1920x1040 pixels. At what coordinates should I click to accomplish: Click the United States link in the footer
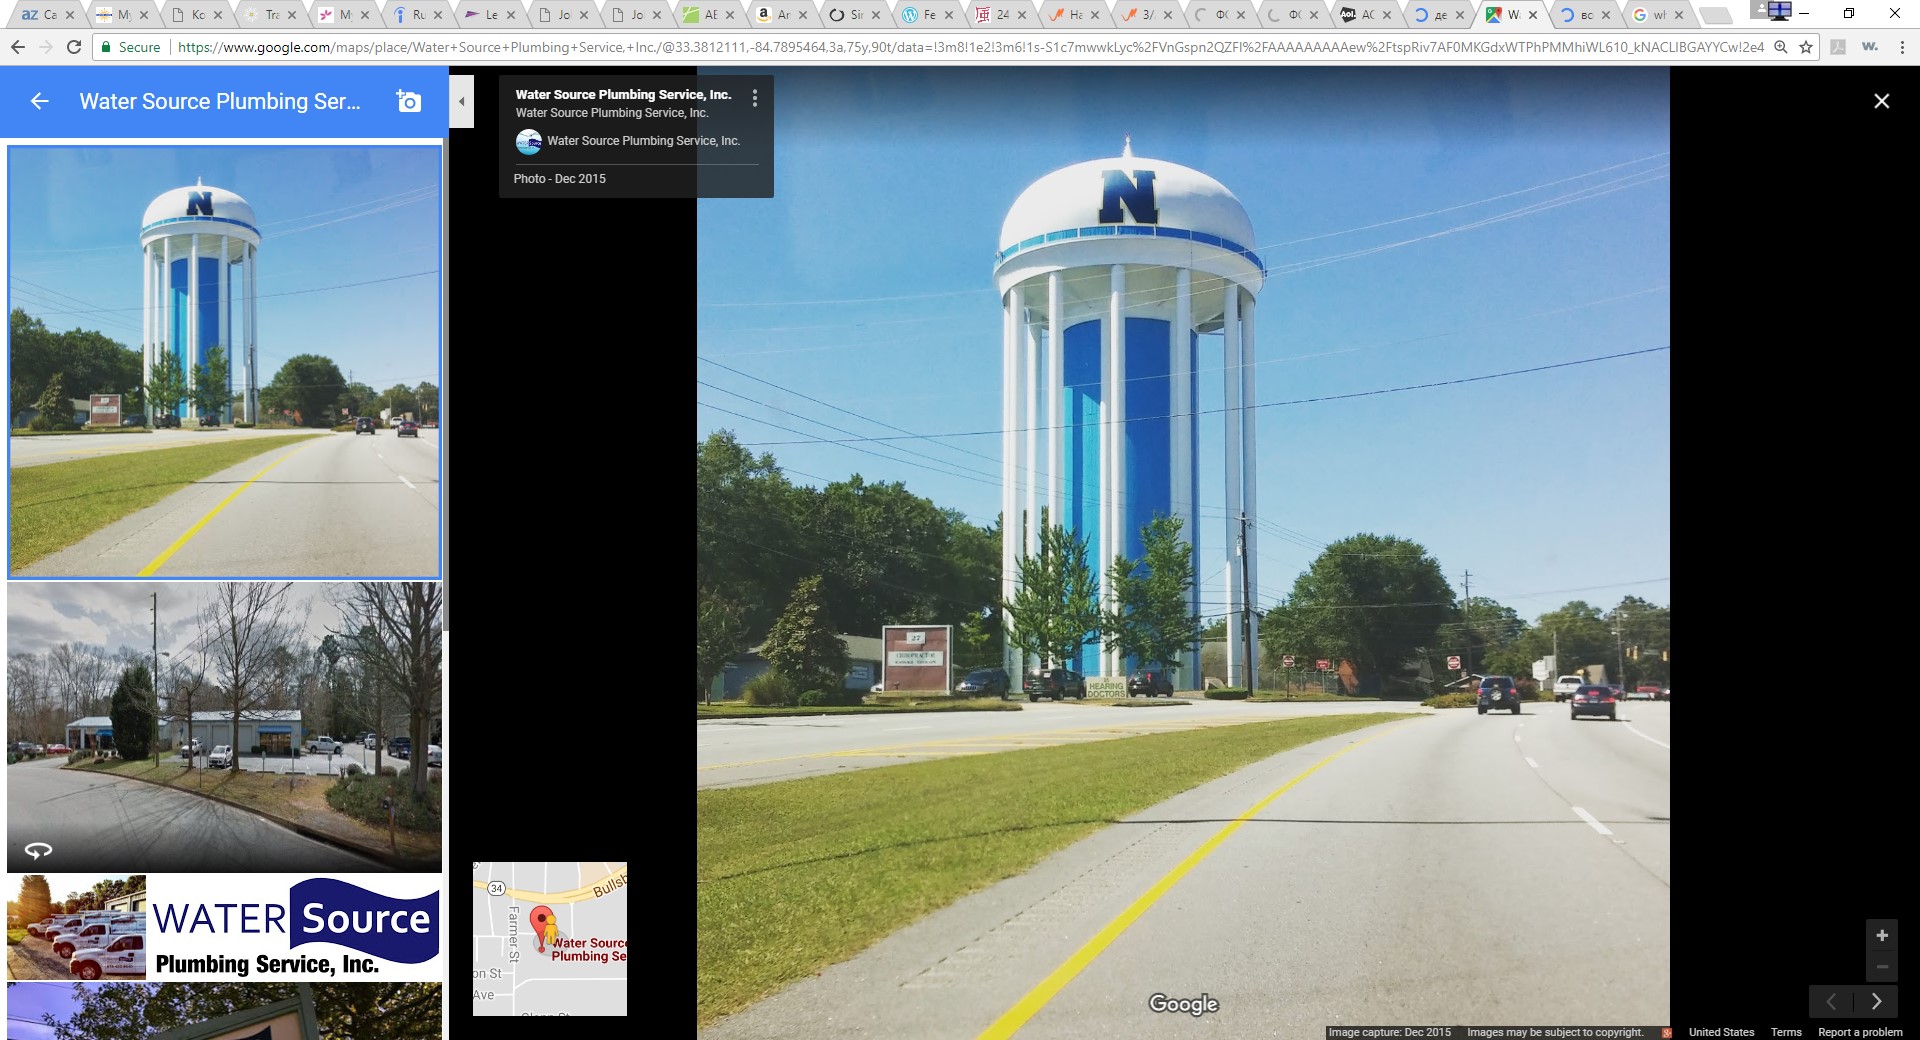coord(1721,1032)
